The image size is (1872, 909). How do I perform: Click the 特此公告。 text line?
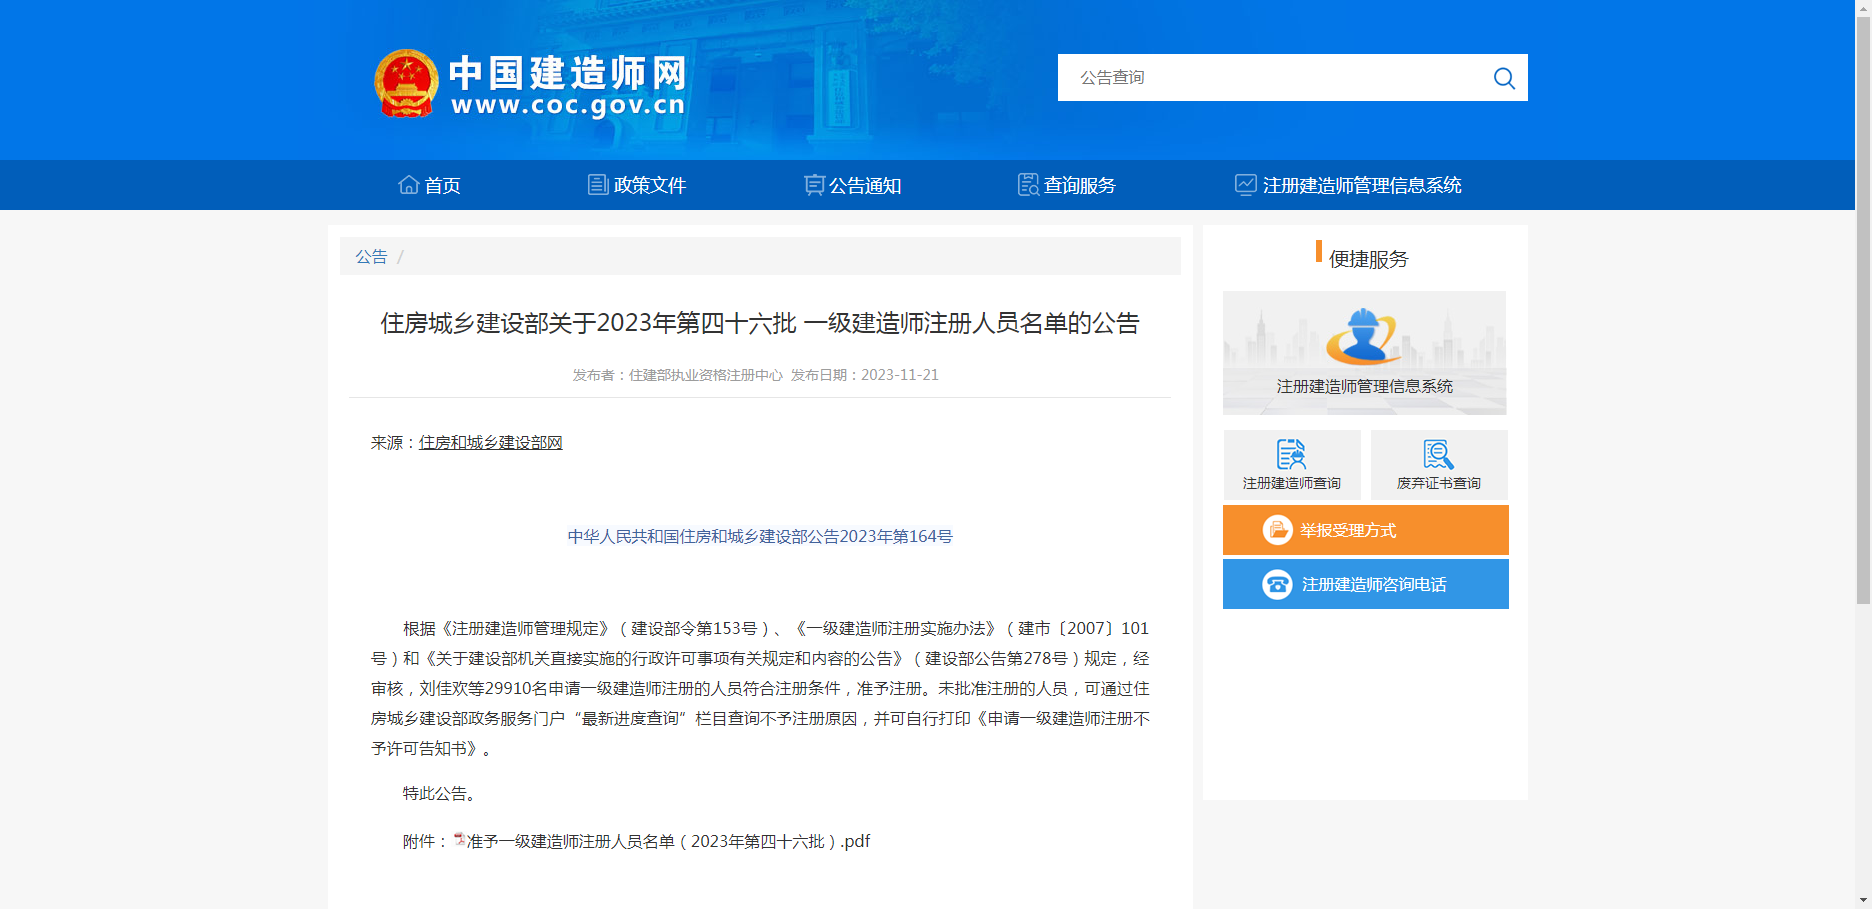tap(442, 793)
